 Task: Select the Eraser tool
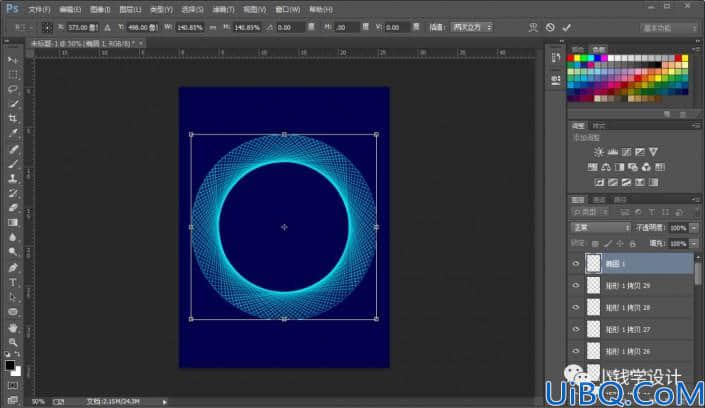coord(13,208)
